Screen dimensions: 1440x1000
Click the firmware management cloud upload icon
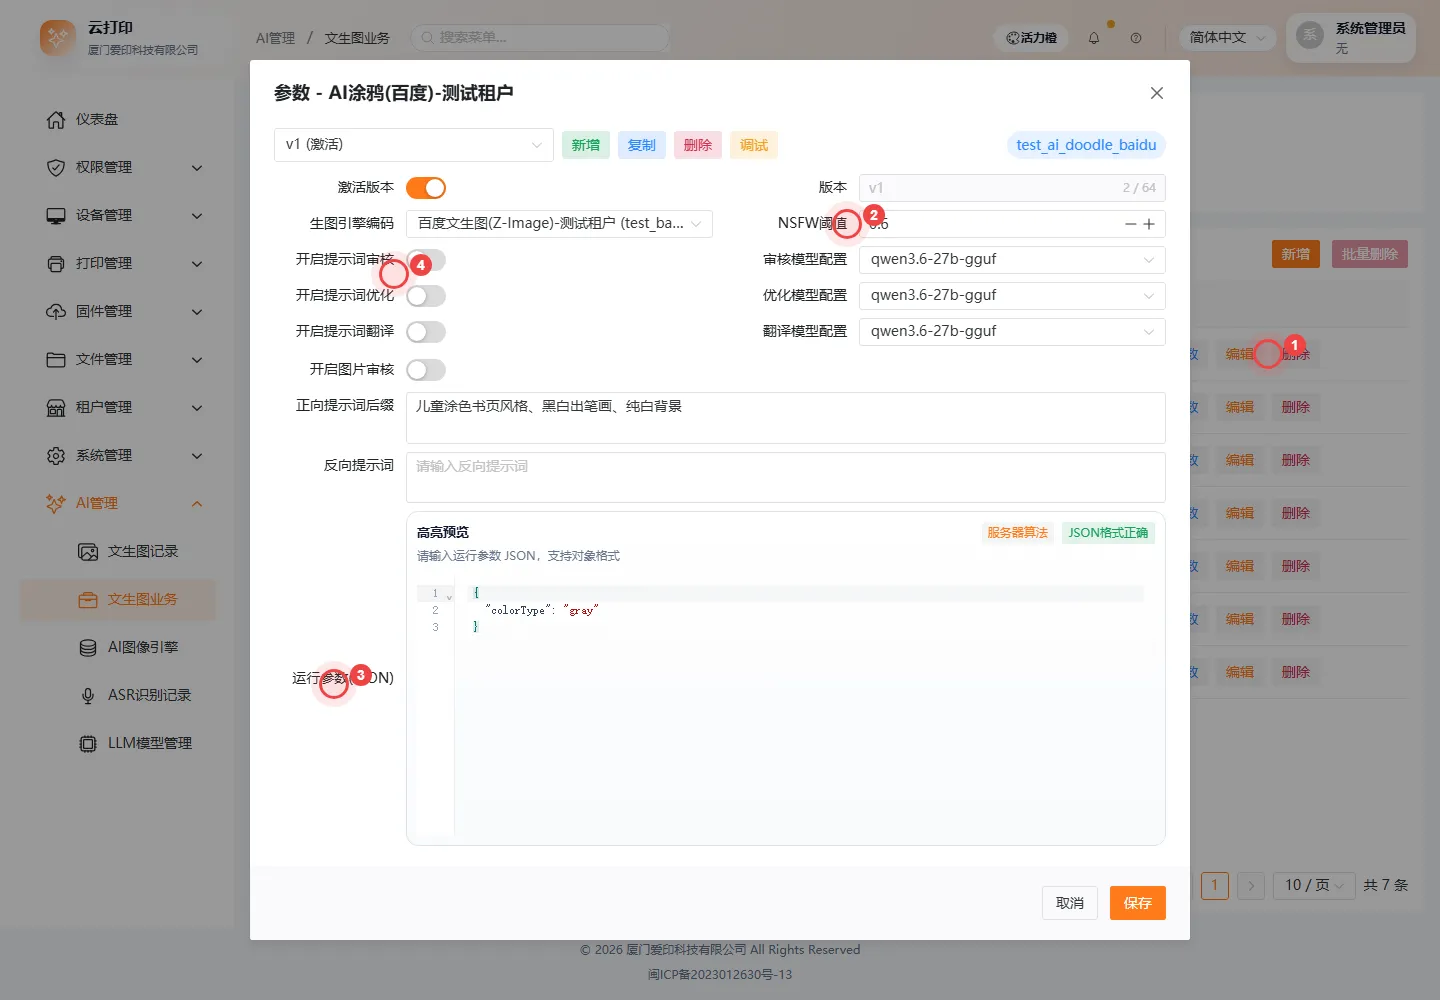point(56,311)
